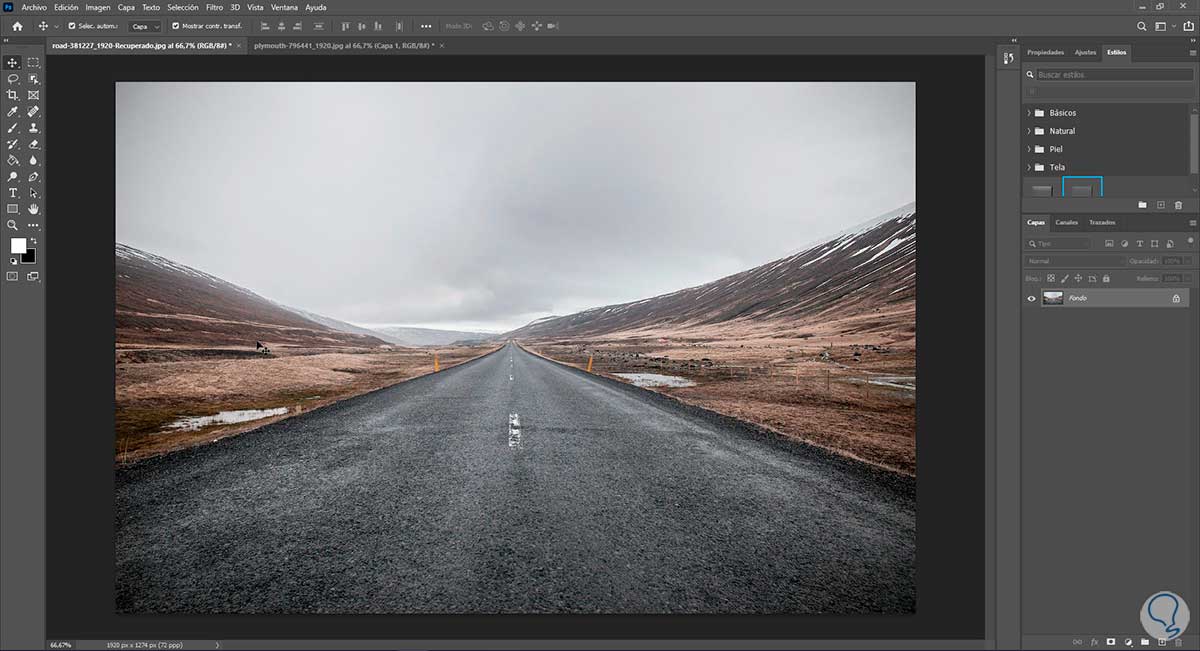Select the Dodge tool

point(13,176)
